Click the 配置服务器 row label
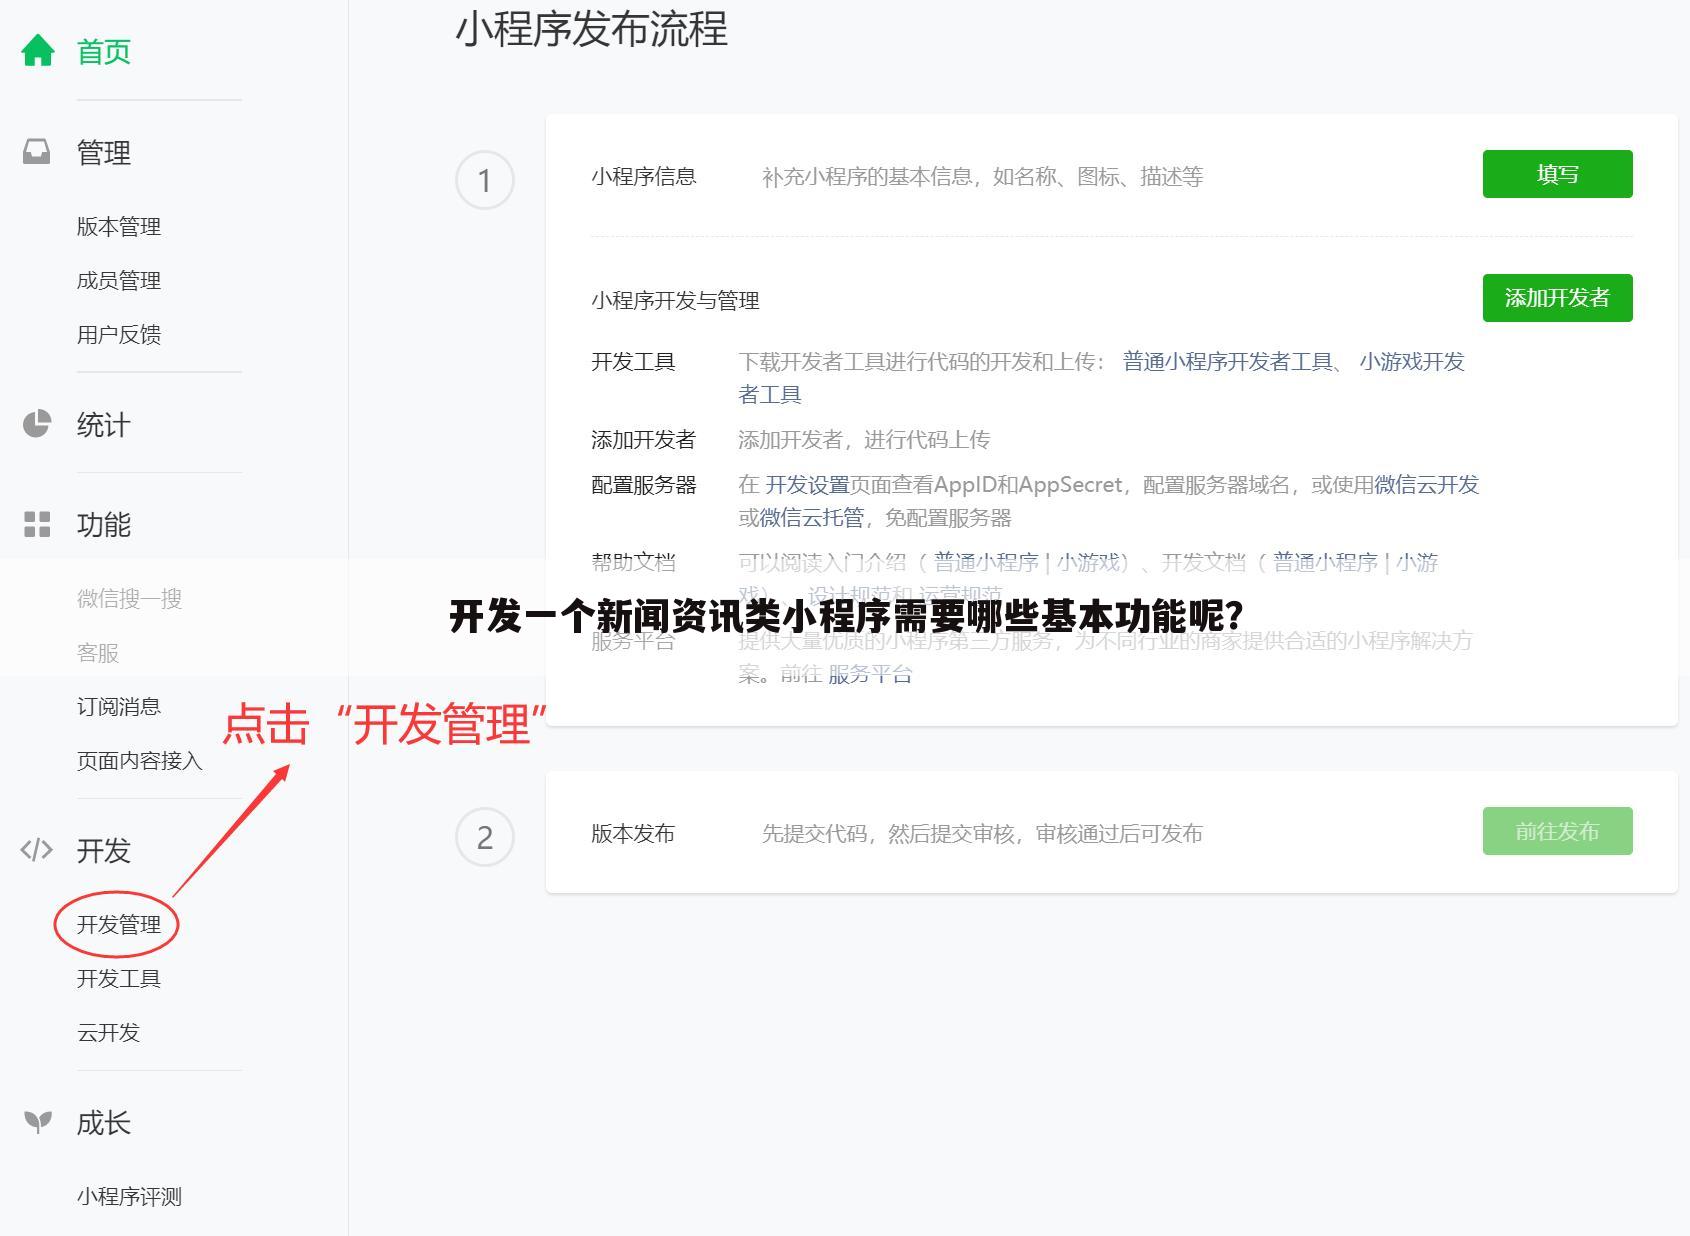 pos(644,485)
